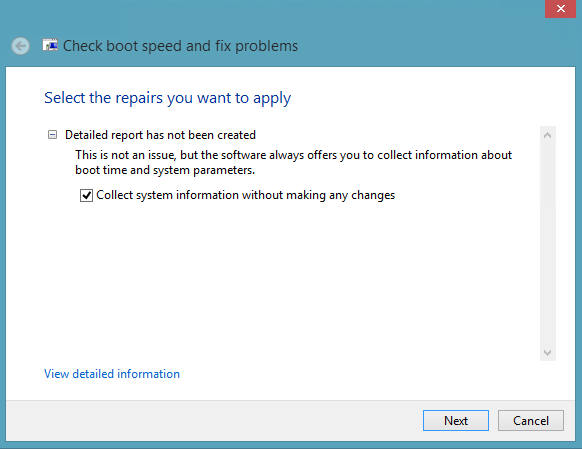Collapse the Detailed report section

tap(52, 135)
